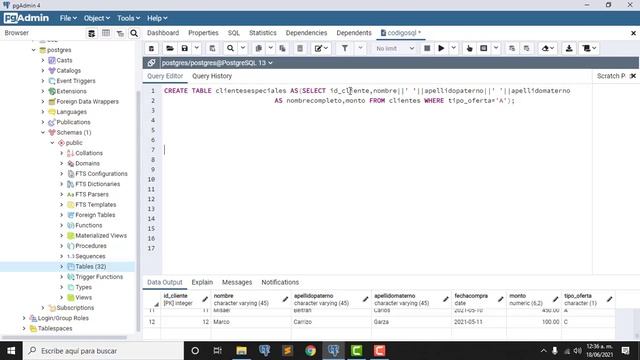Open the Help menu

157,18
